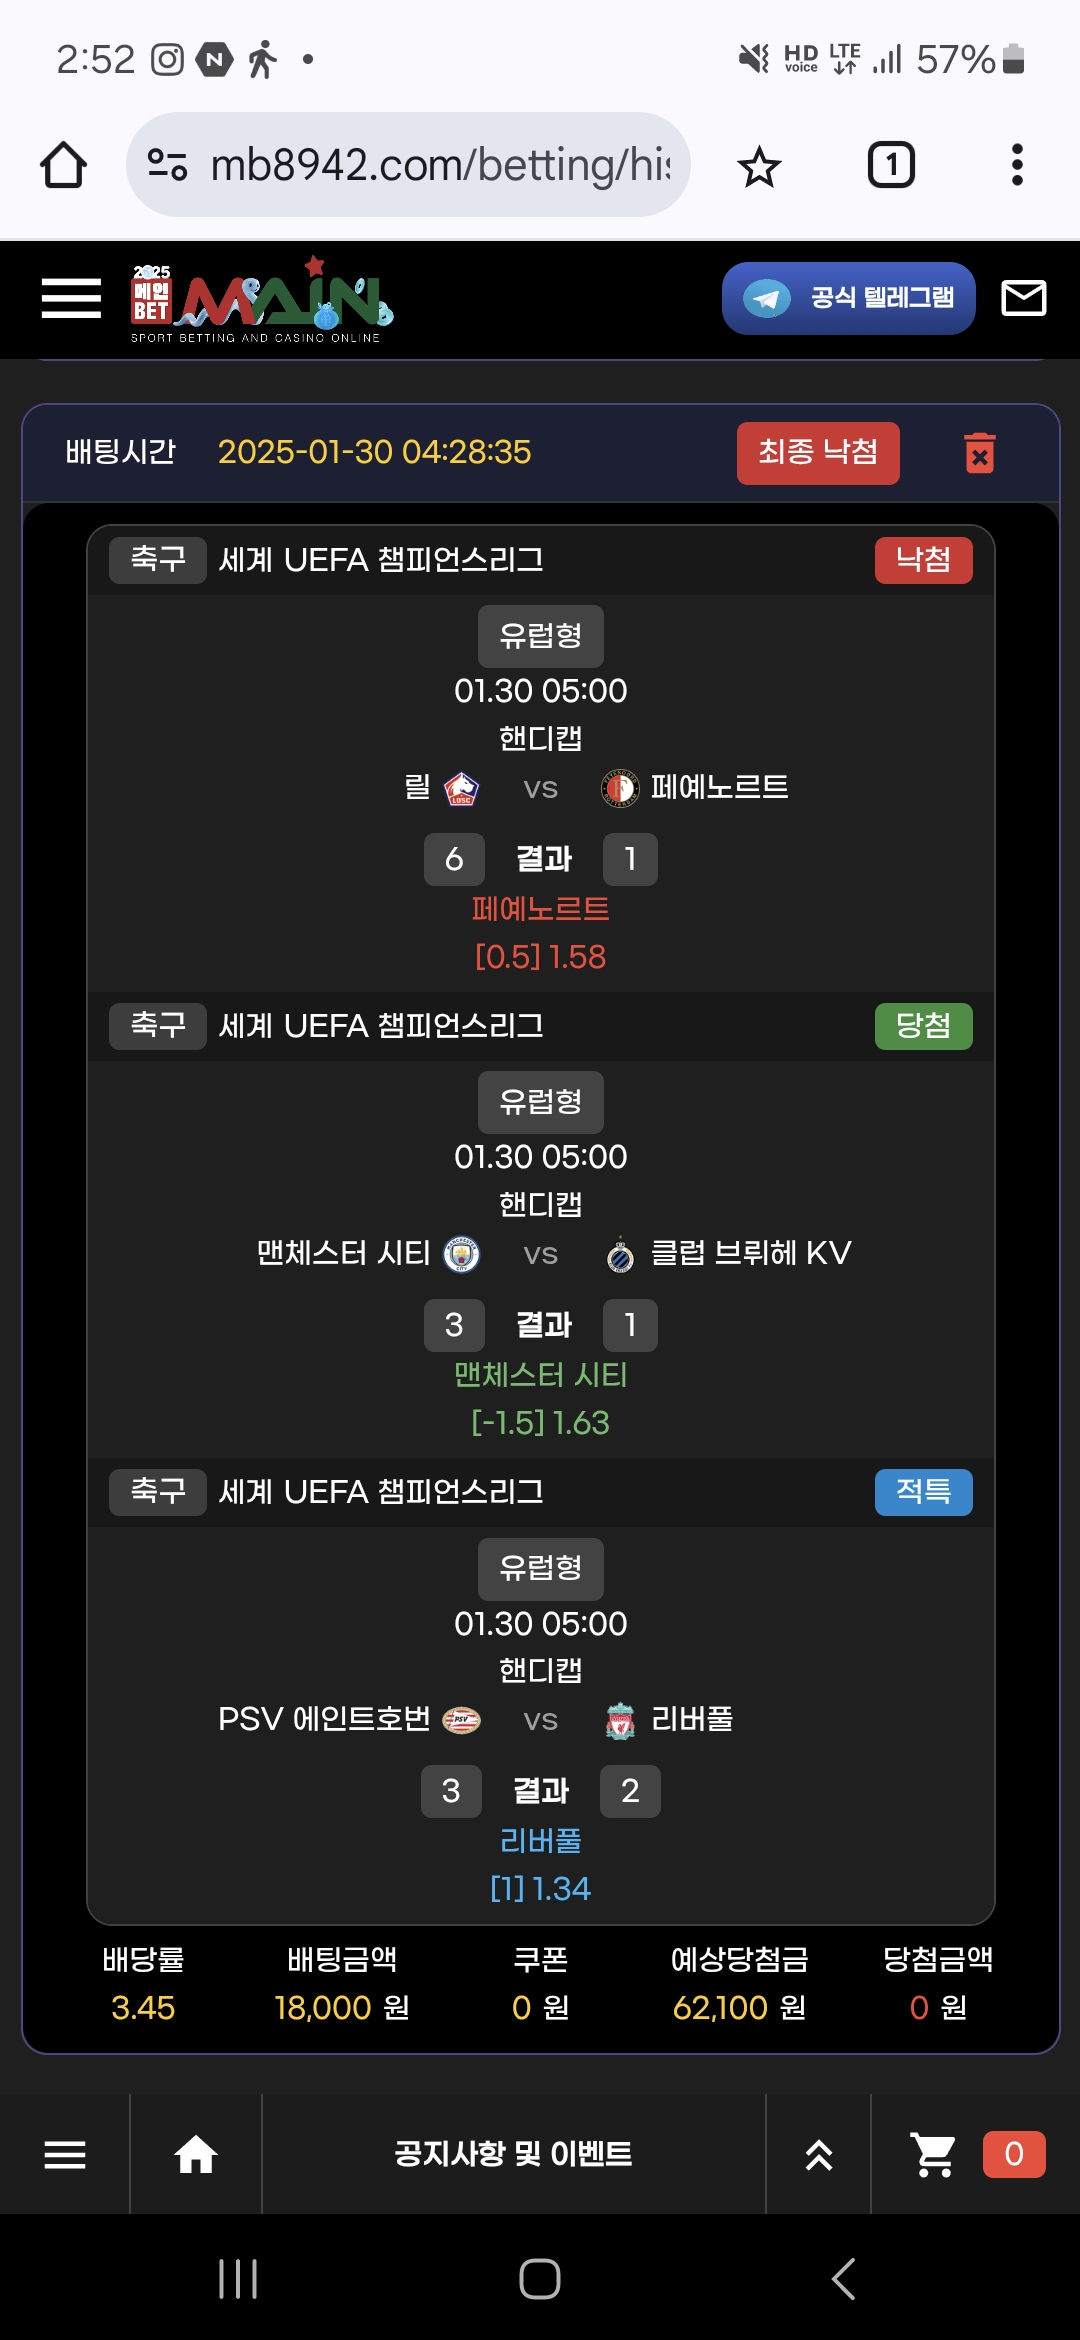This screenshot has width=1080, height=2340.
Task: Open 공지사항 및 이벤트 link
Action: click(513, 2154)
